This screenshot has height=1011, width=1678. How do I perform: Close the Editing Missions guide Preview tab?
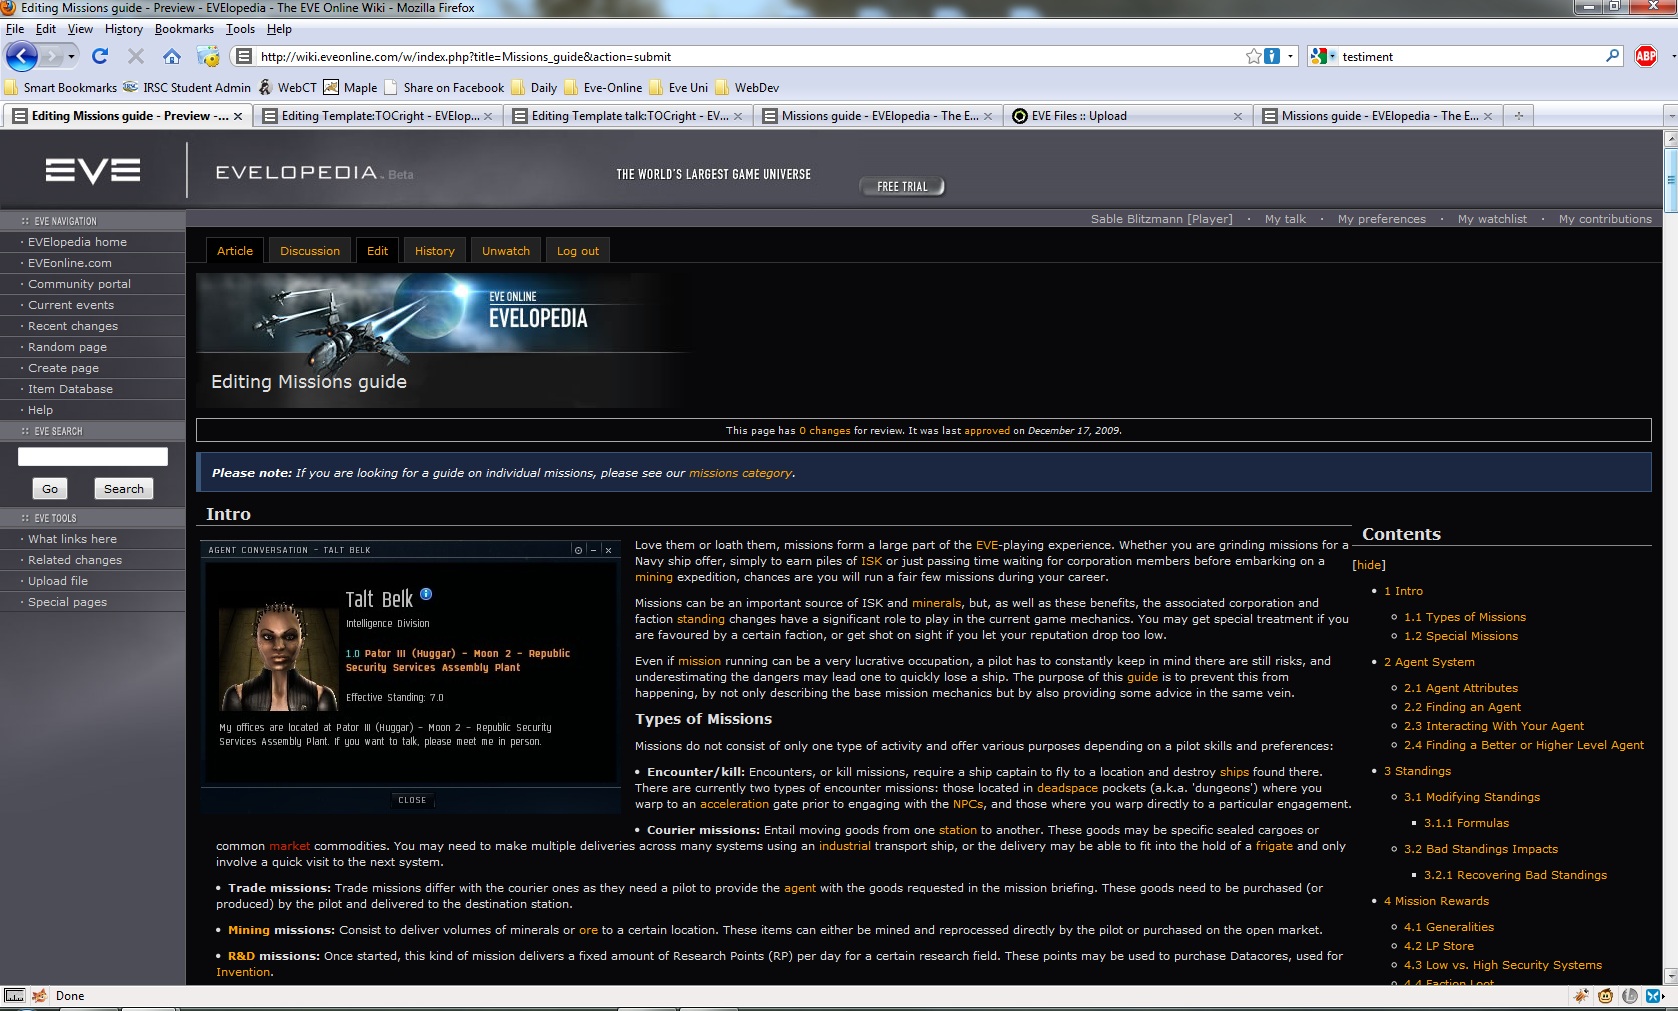pos(238,117)
